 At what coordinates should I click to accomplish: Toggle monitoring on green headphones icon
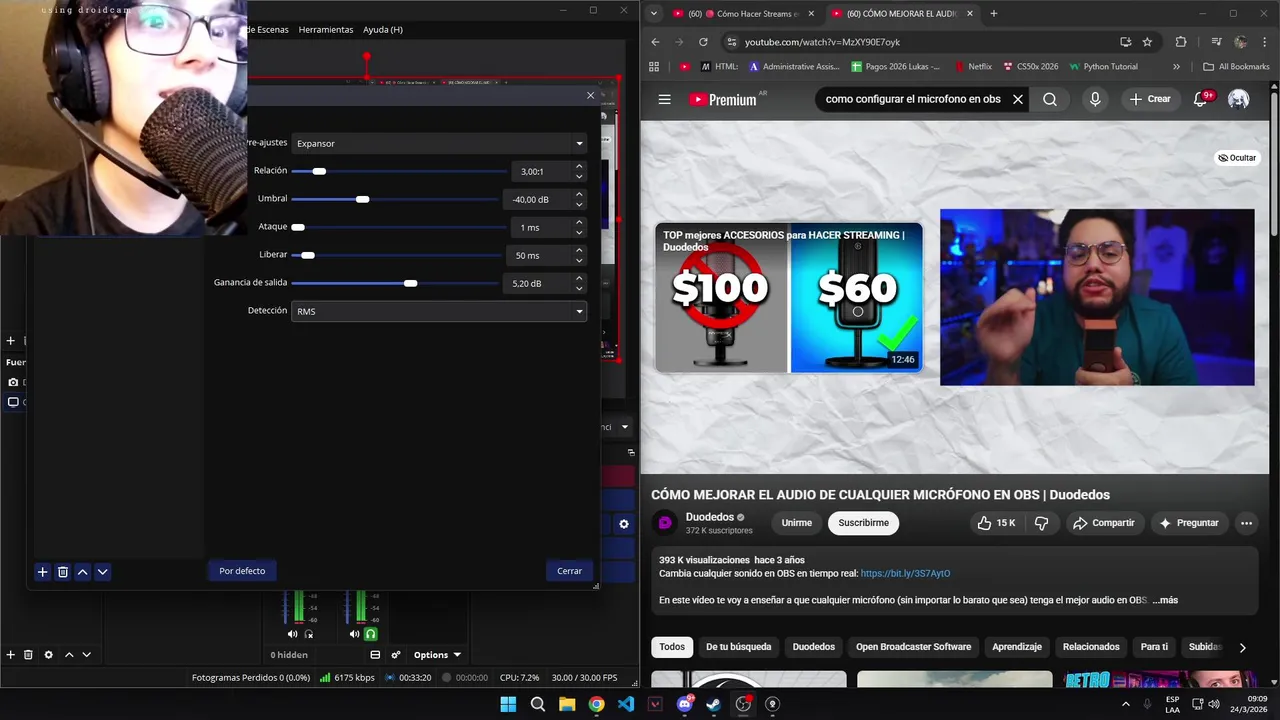click(370, 634)
